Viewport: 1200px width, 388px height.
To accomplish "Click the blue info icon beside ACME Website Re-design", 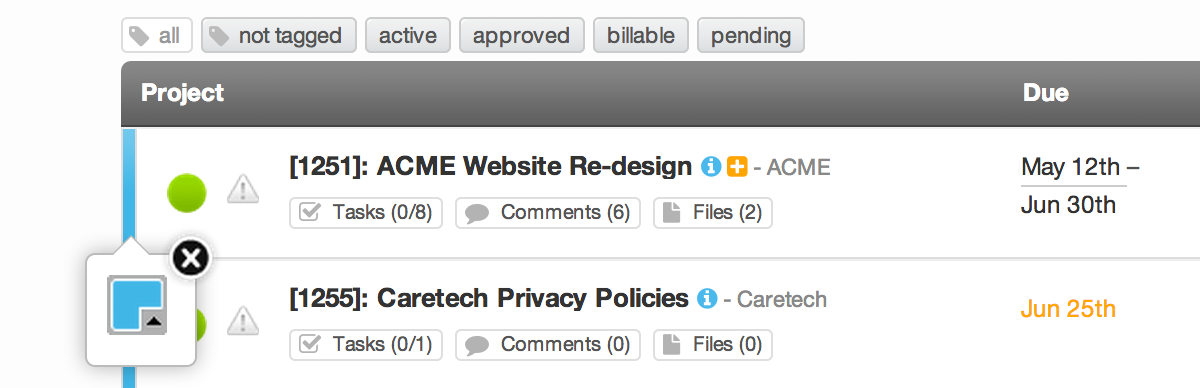I will 711,167.
